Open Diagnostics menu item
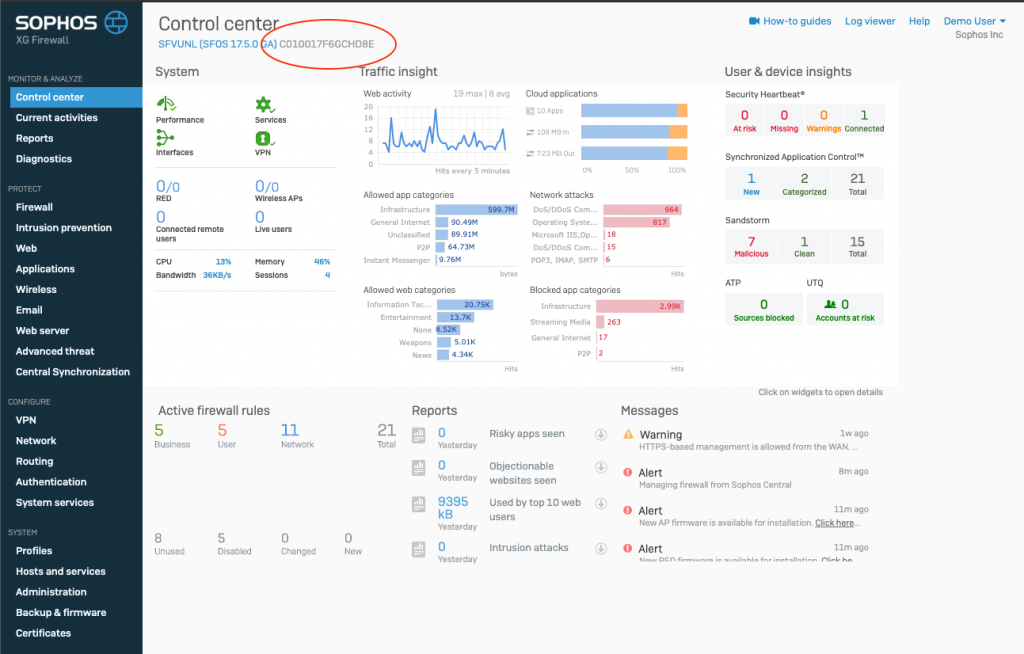1024x654 pixels. pos(44,159)
